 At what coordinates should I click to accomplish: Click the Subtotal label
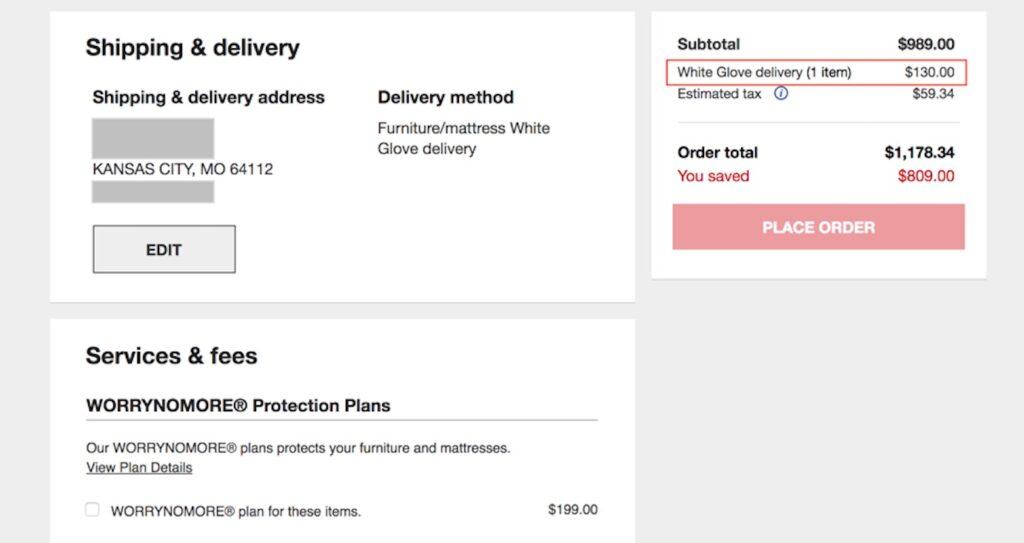point(708,44)
